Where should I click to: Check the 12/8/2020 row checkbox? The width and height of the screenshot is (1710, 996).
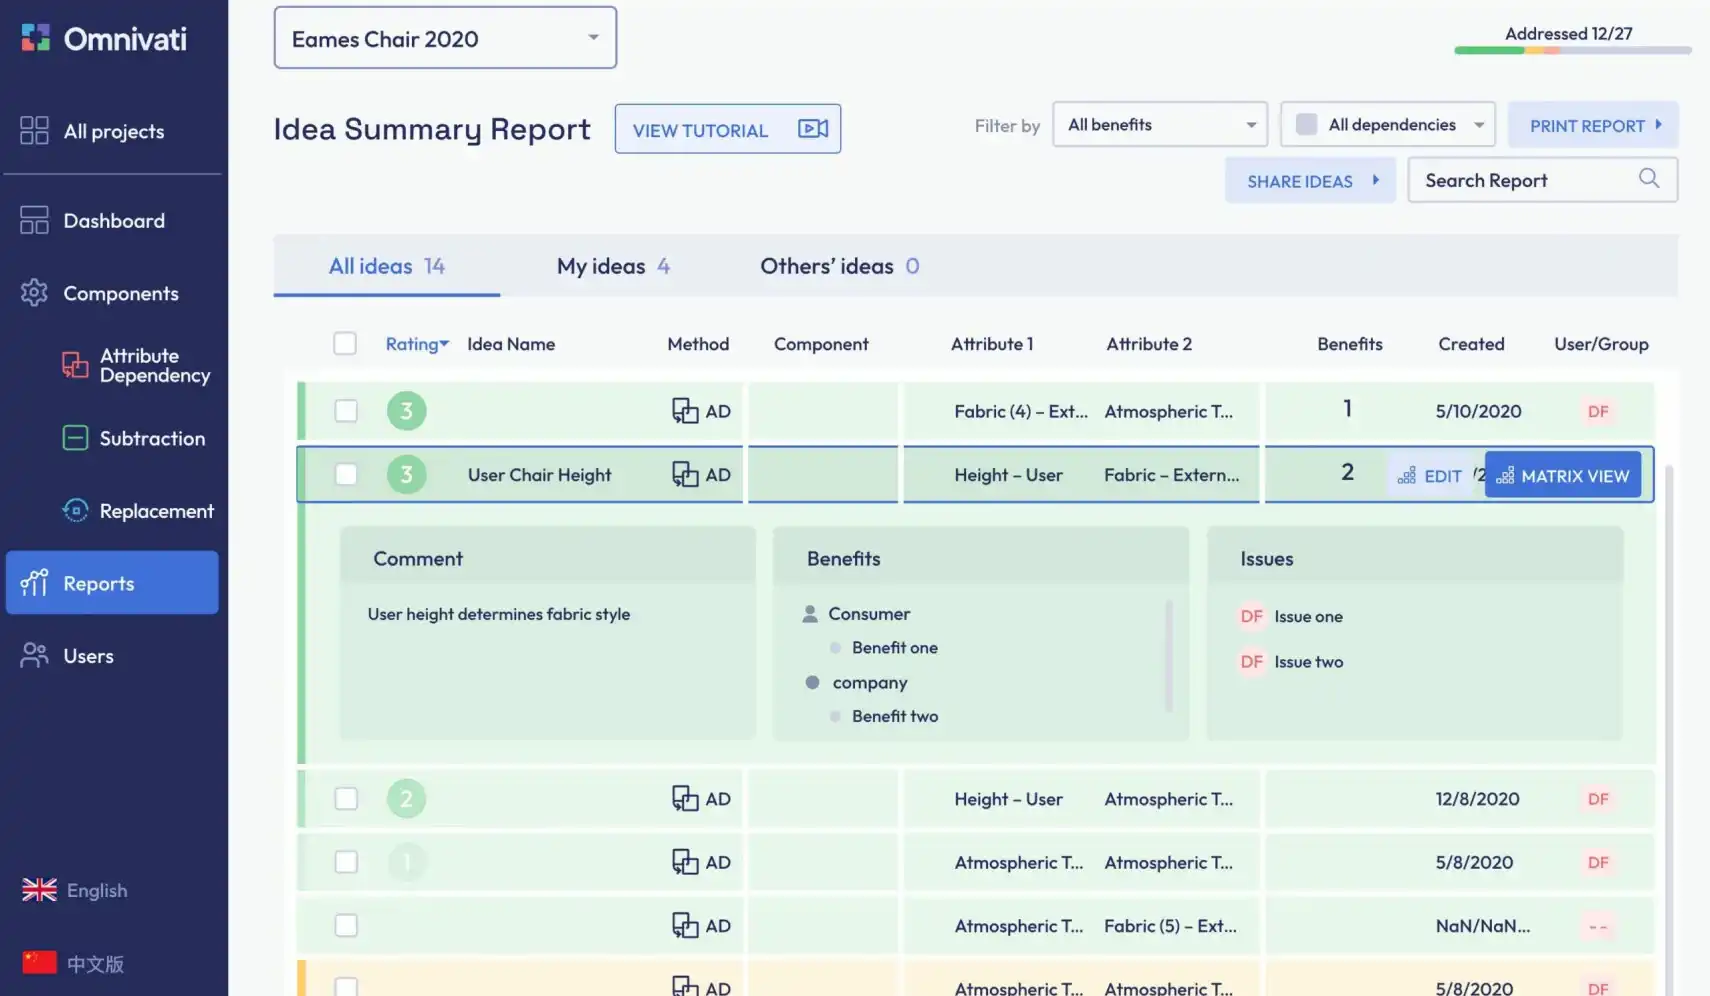pyautogui.click(x=346, y=798)
